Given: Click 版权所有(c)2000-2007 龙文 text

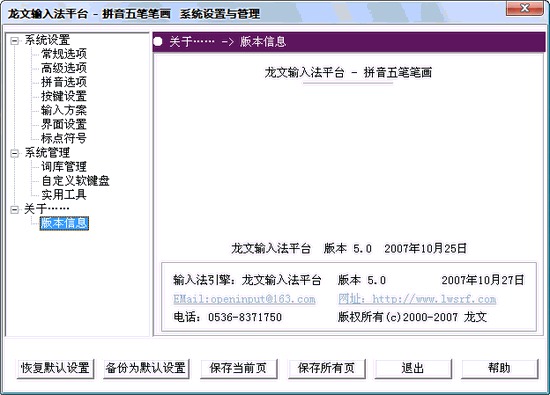Looking at the screenshot, I should tap(412, 317).
